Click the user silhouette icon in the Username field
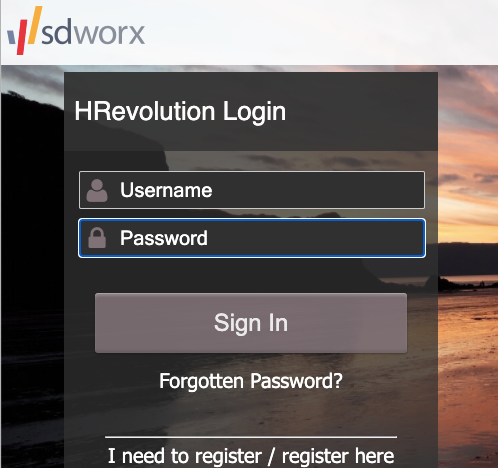The image size is (498, 468). coord(97,191)
